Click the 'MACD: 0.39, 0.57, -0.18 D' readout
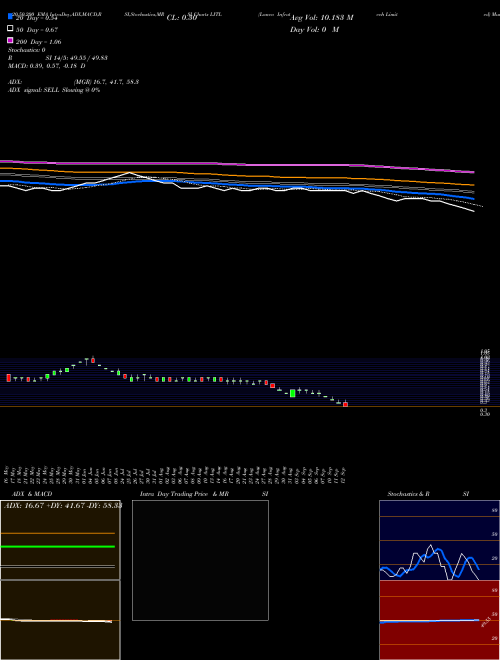 [x=47, y=66]
